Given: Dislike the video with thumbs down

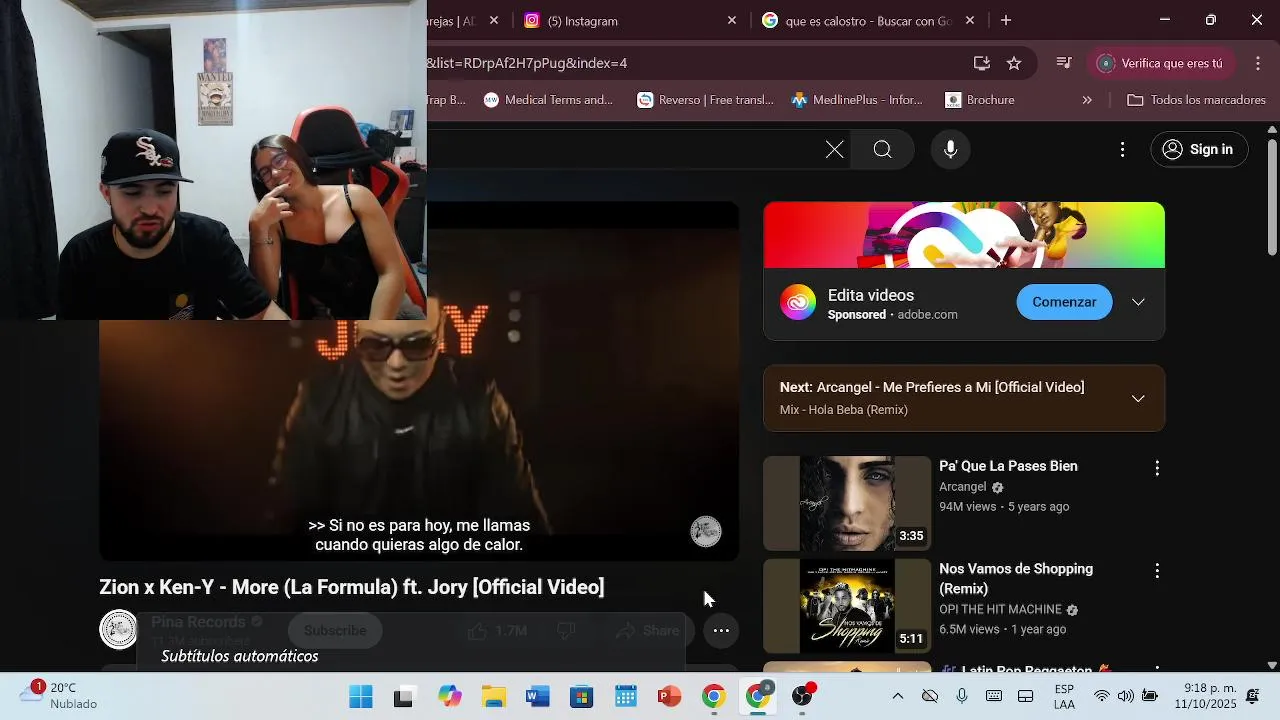Looking at the screenshot, I should (566, 631).
